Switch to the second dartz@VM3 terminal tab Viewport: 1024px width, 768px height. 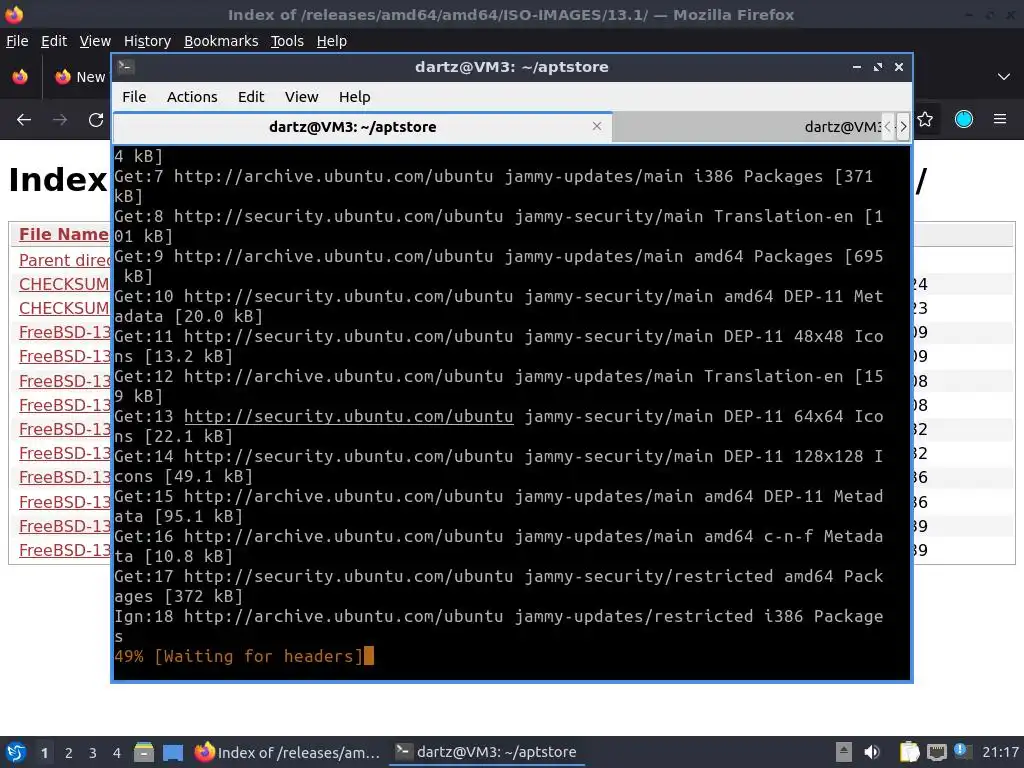click(x=748, y=127)
